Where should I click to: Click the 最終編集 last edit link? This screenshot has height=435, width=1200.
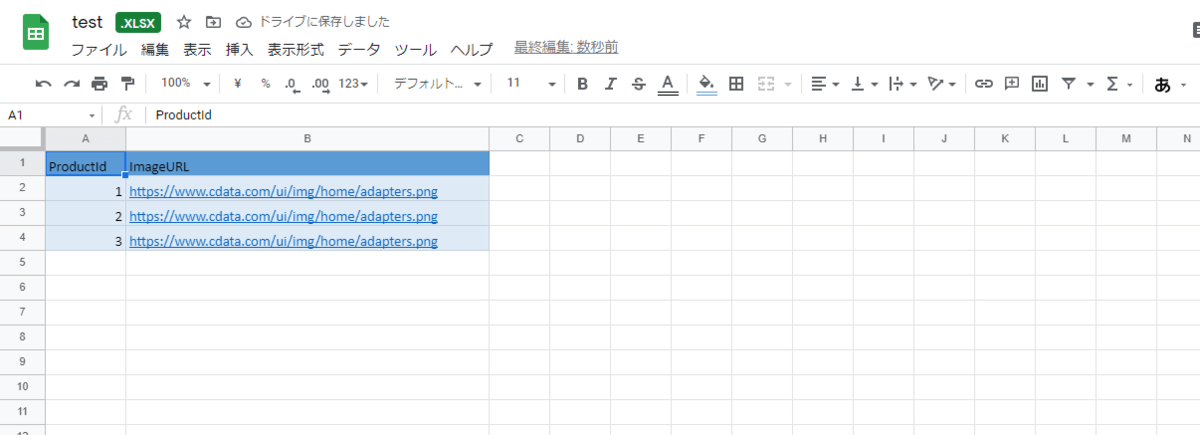565,48
